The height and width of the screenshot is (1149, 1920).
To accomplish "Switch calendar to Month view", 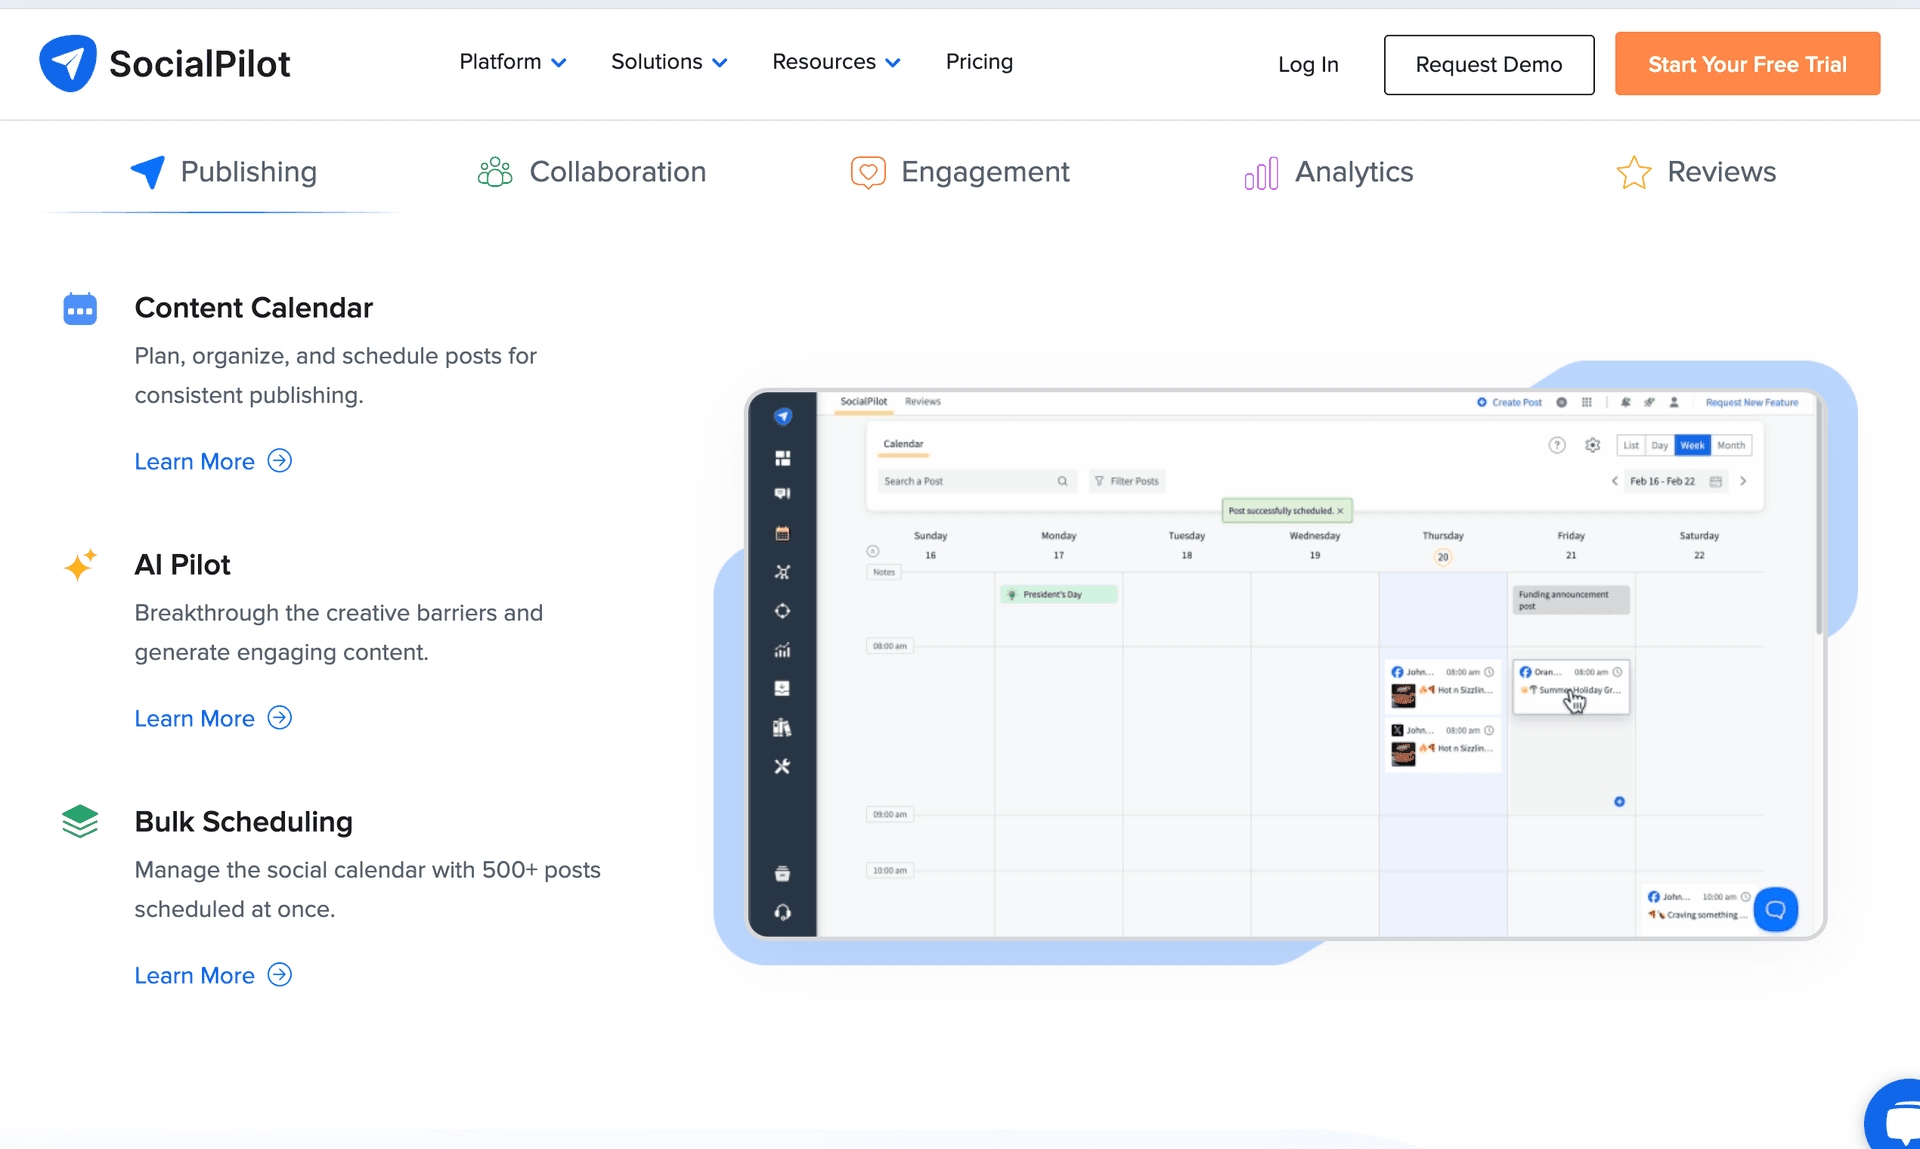I will pos(1731,445).
